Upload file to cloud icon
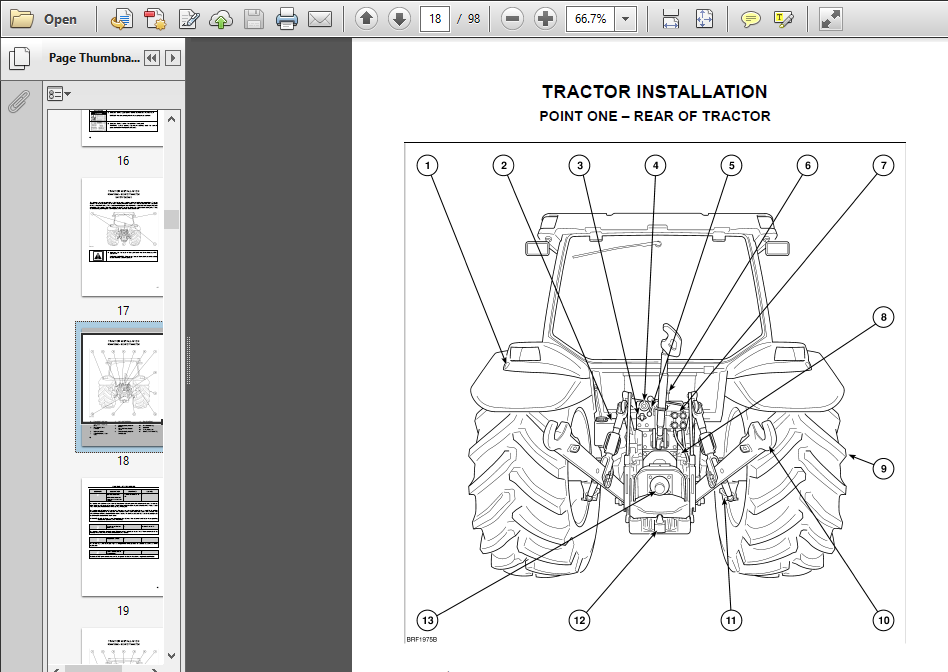 221,19
